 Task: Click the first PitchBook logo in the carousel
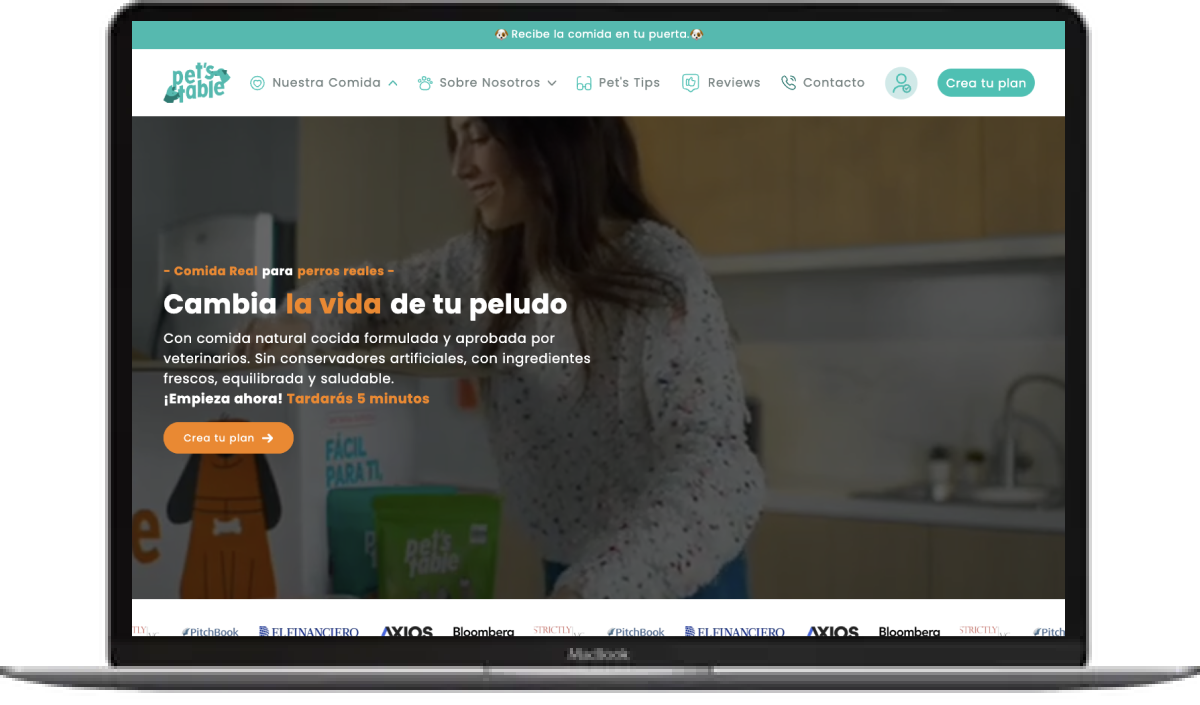pos(210,632)
